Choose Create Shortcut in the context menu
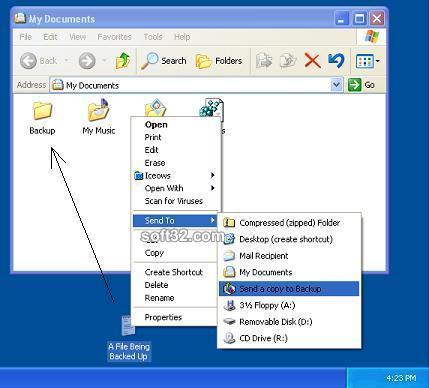Image resolution: width=429 pixels, height=388 pixels. [175, 272]
